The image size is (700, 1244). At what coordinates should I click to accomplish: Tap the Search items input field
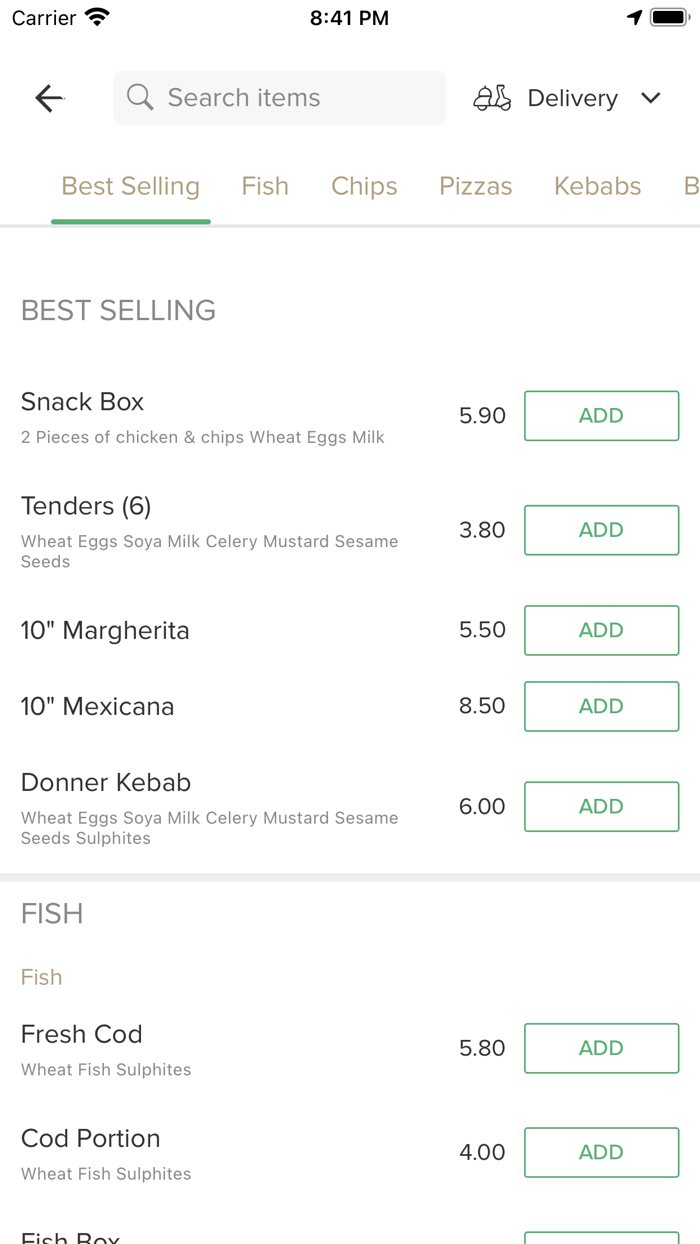pos(279,97)
